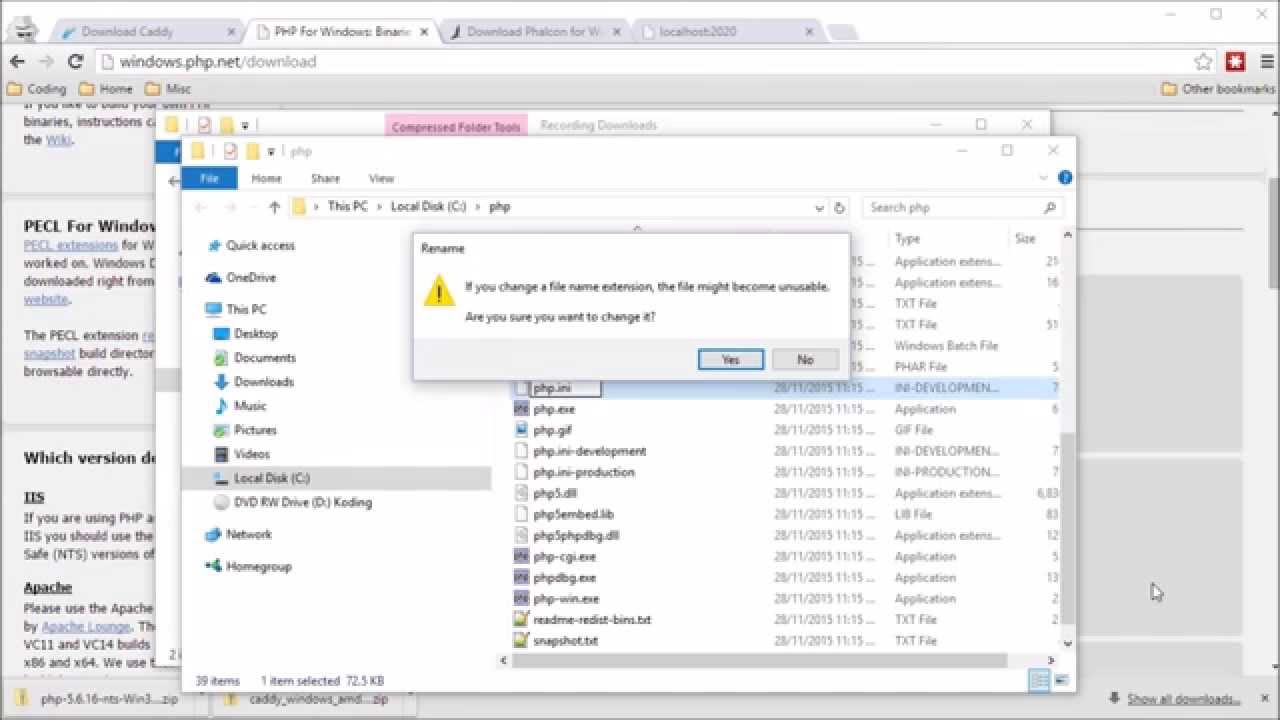
Task: Switch to the localhost:2020 browser tab
Action: (727, 32)
